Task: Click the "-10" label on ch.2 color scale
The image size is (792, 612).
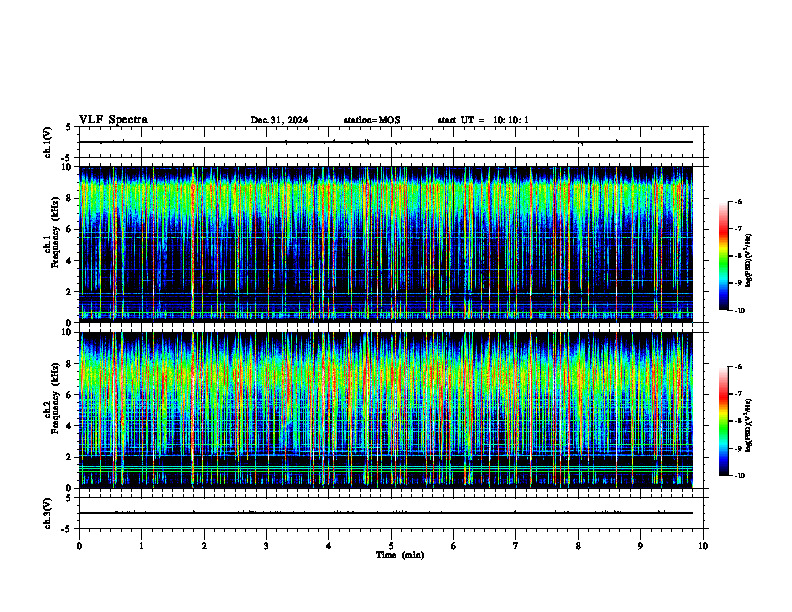Action: click(740, 476)
